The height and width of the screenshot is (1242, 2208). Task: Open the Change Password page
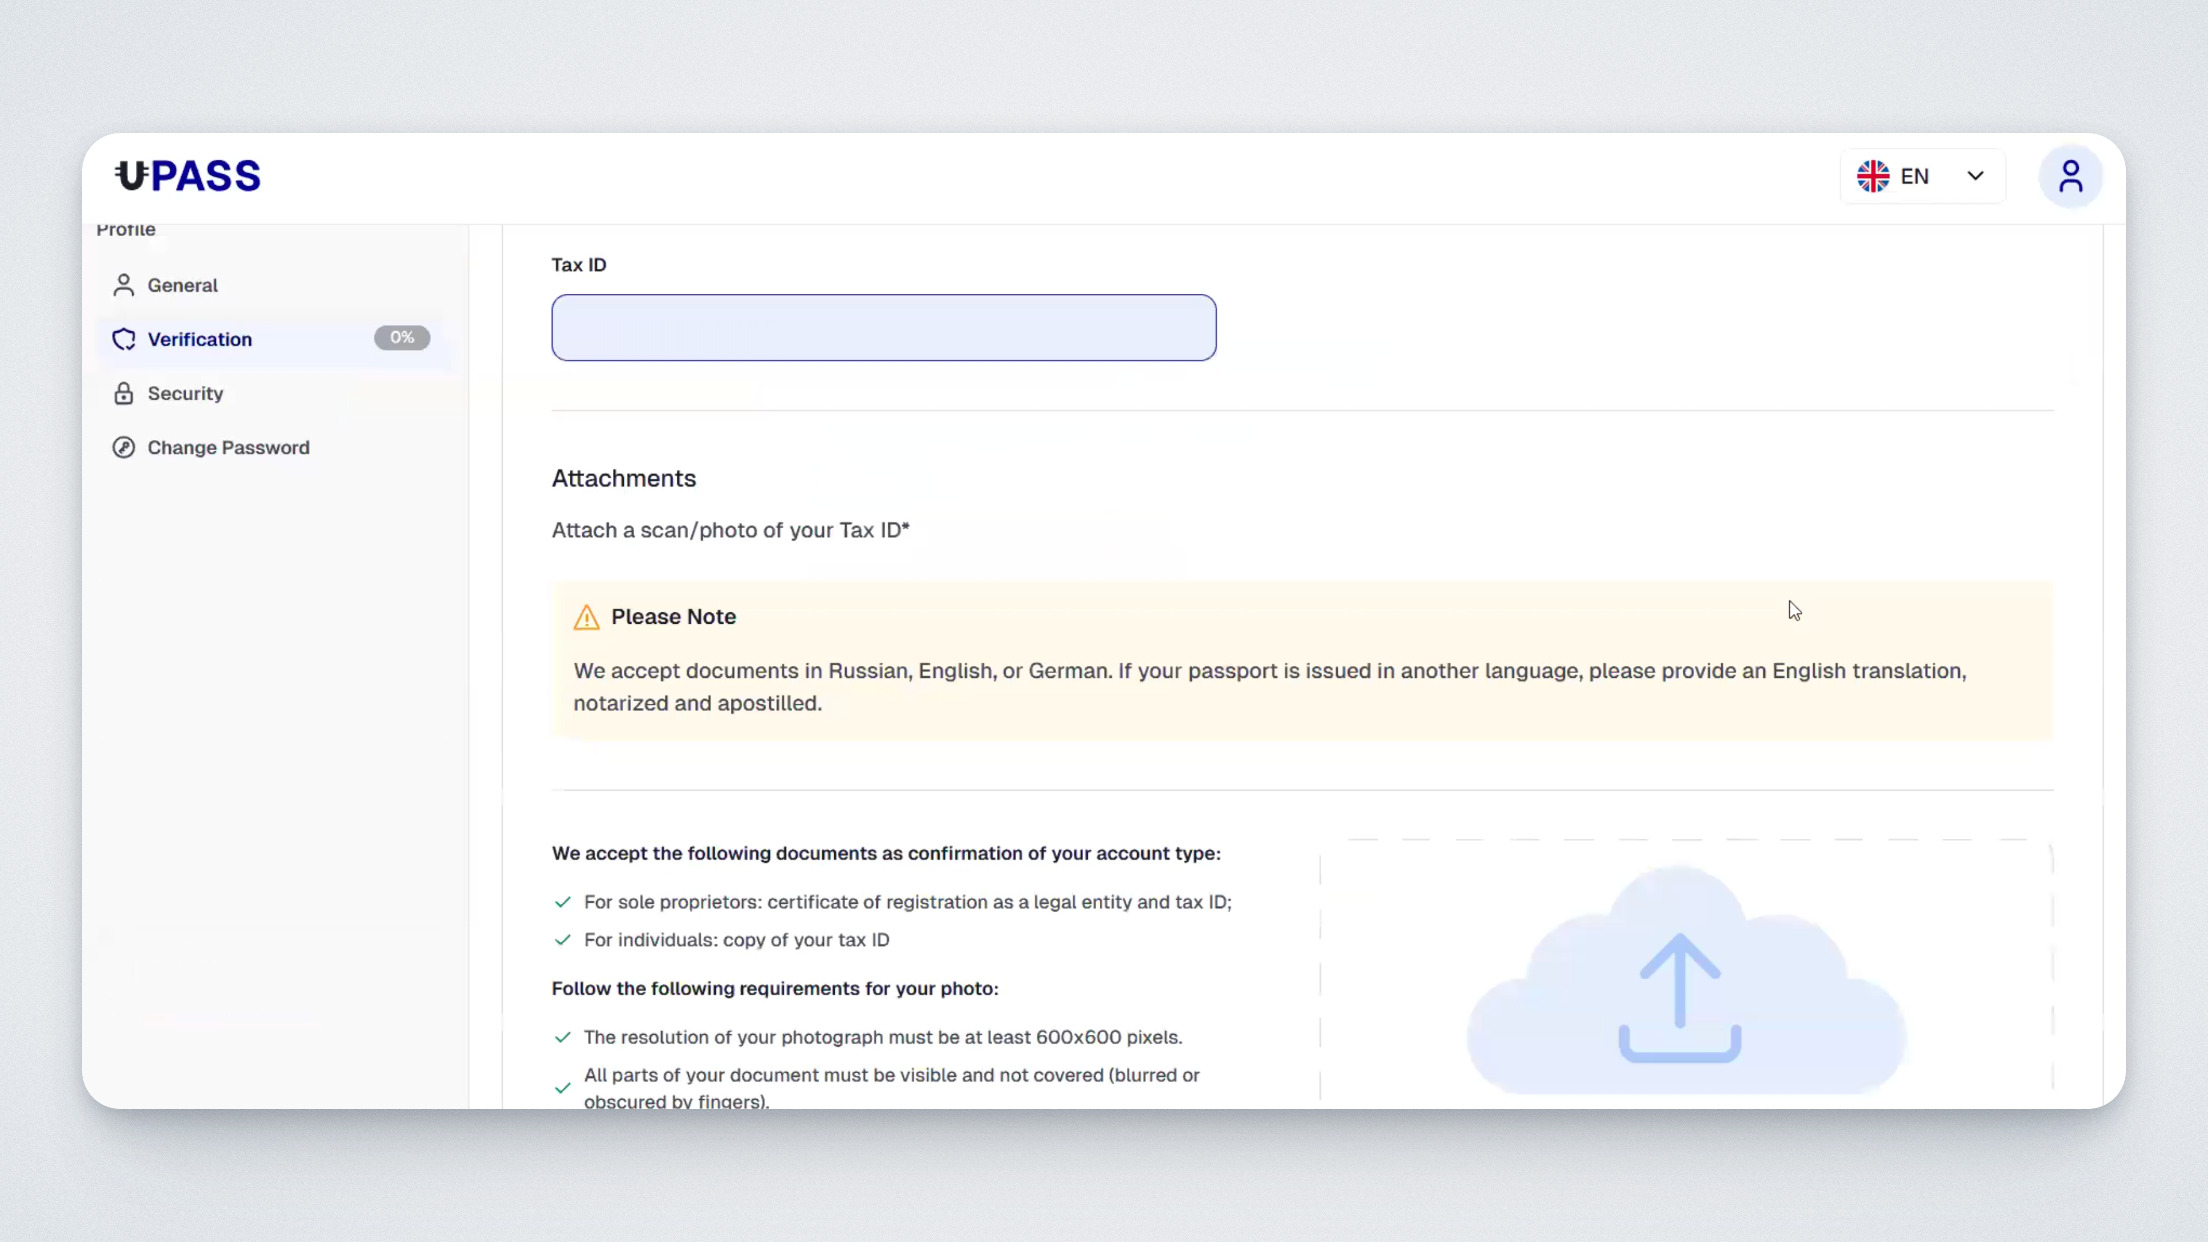(228, 447)
